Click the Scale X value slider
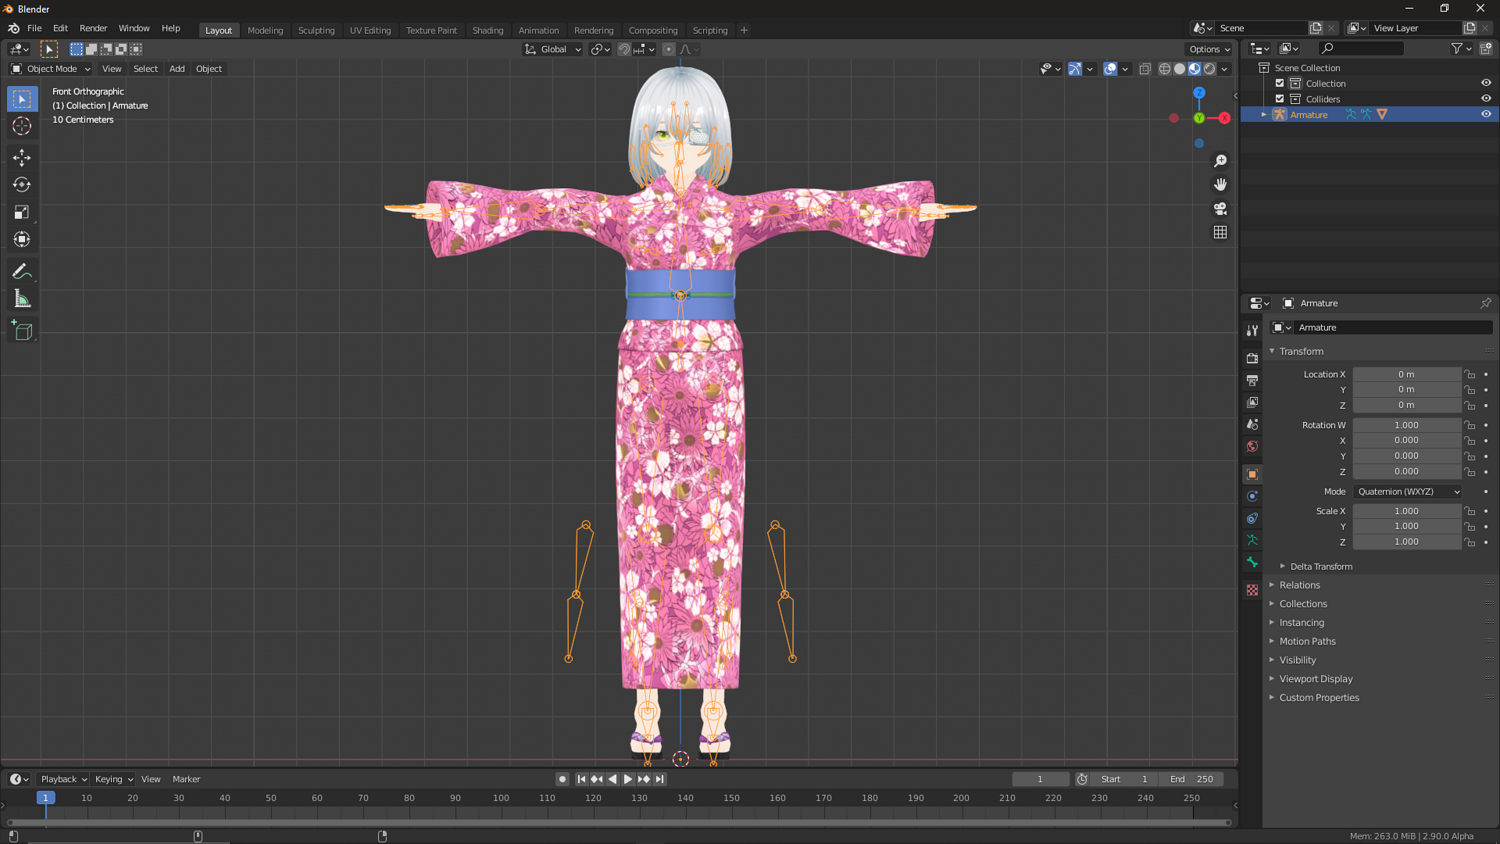This screenshot has width=1500, height=844. [x=1407, y=511]
